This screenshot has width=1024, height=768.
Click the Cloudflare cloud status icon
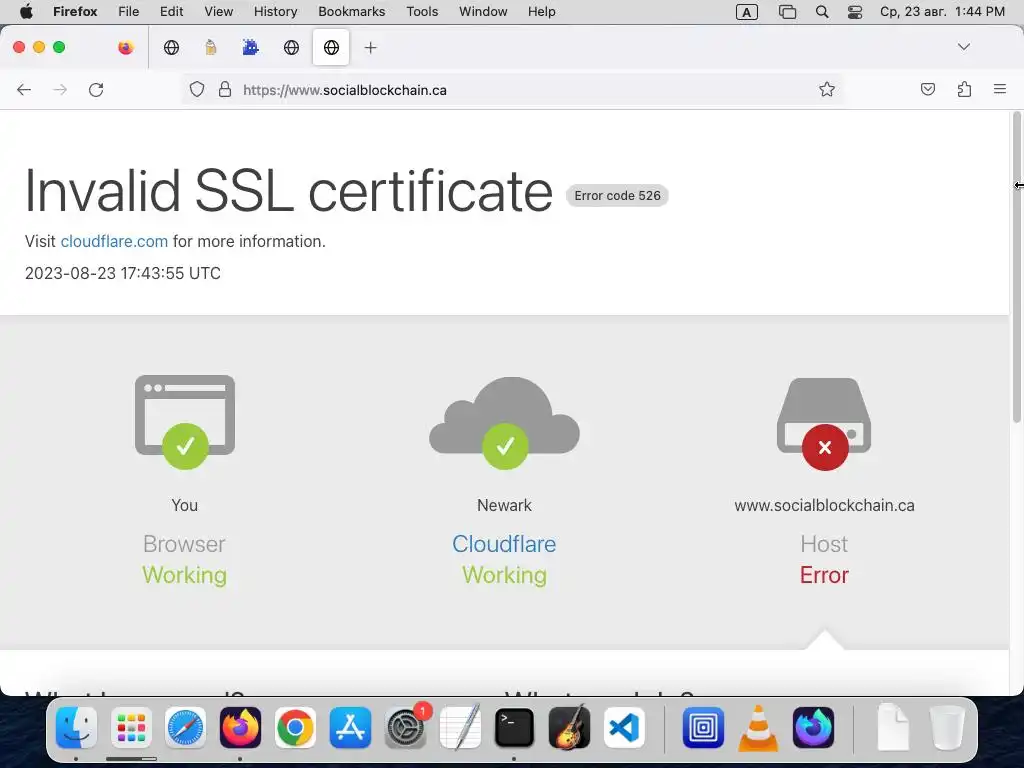point(504,423)
